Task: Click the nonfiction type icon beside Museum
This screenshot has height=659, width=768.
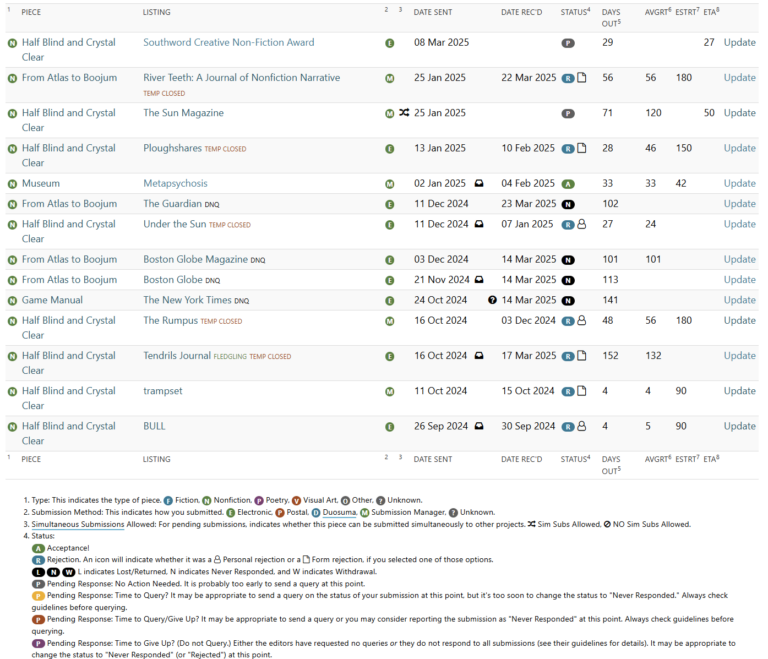Action: pos(12,185)
